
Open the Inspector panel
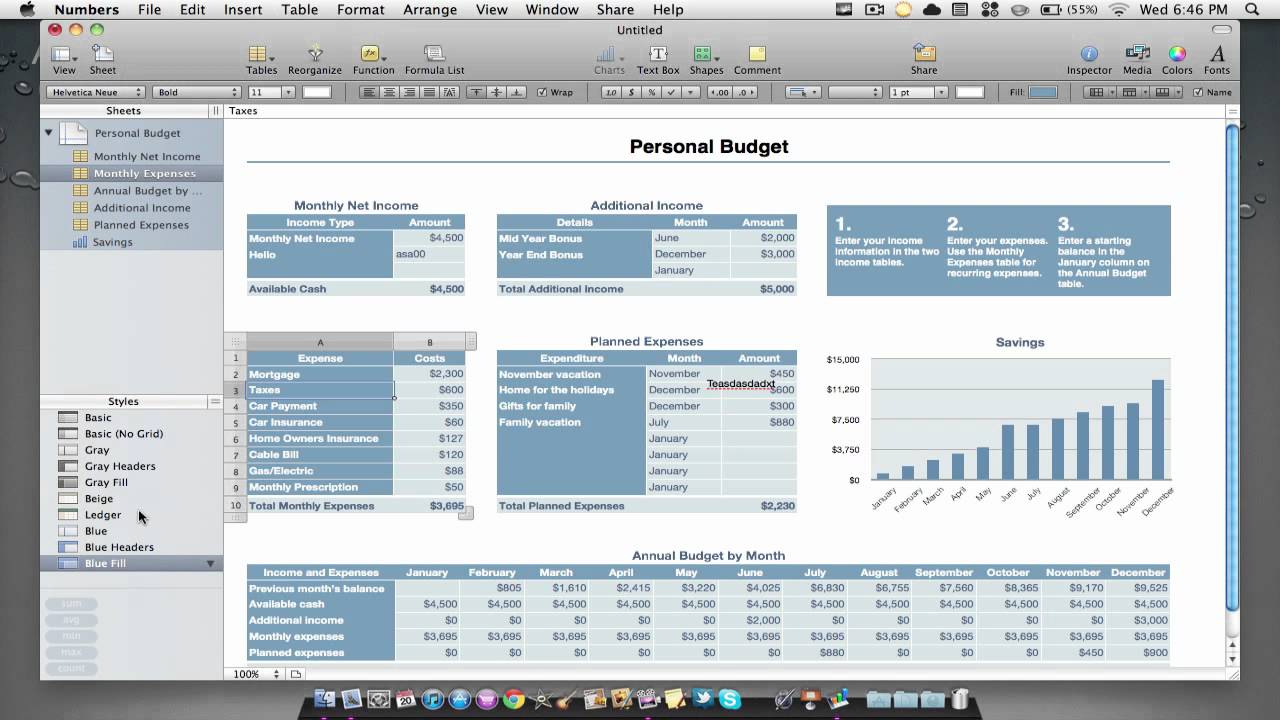[1089, 59]
